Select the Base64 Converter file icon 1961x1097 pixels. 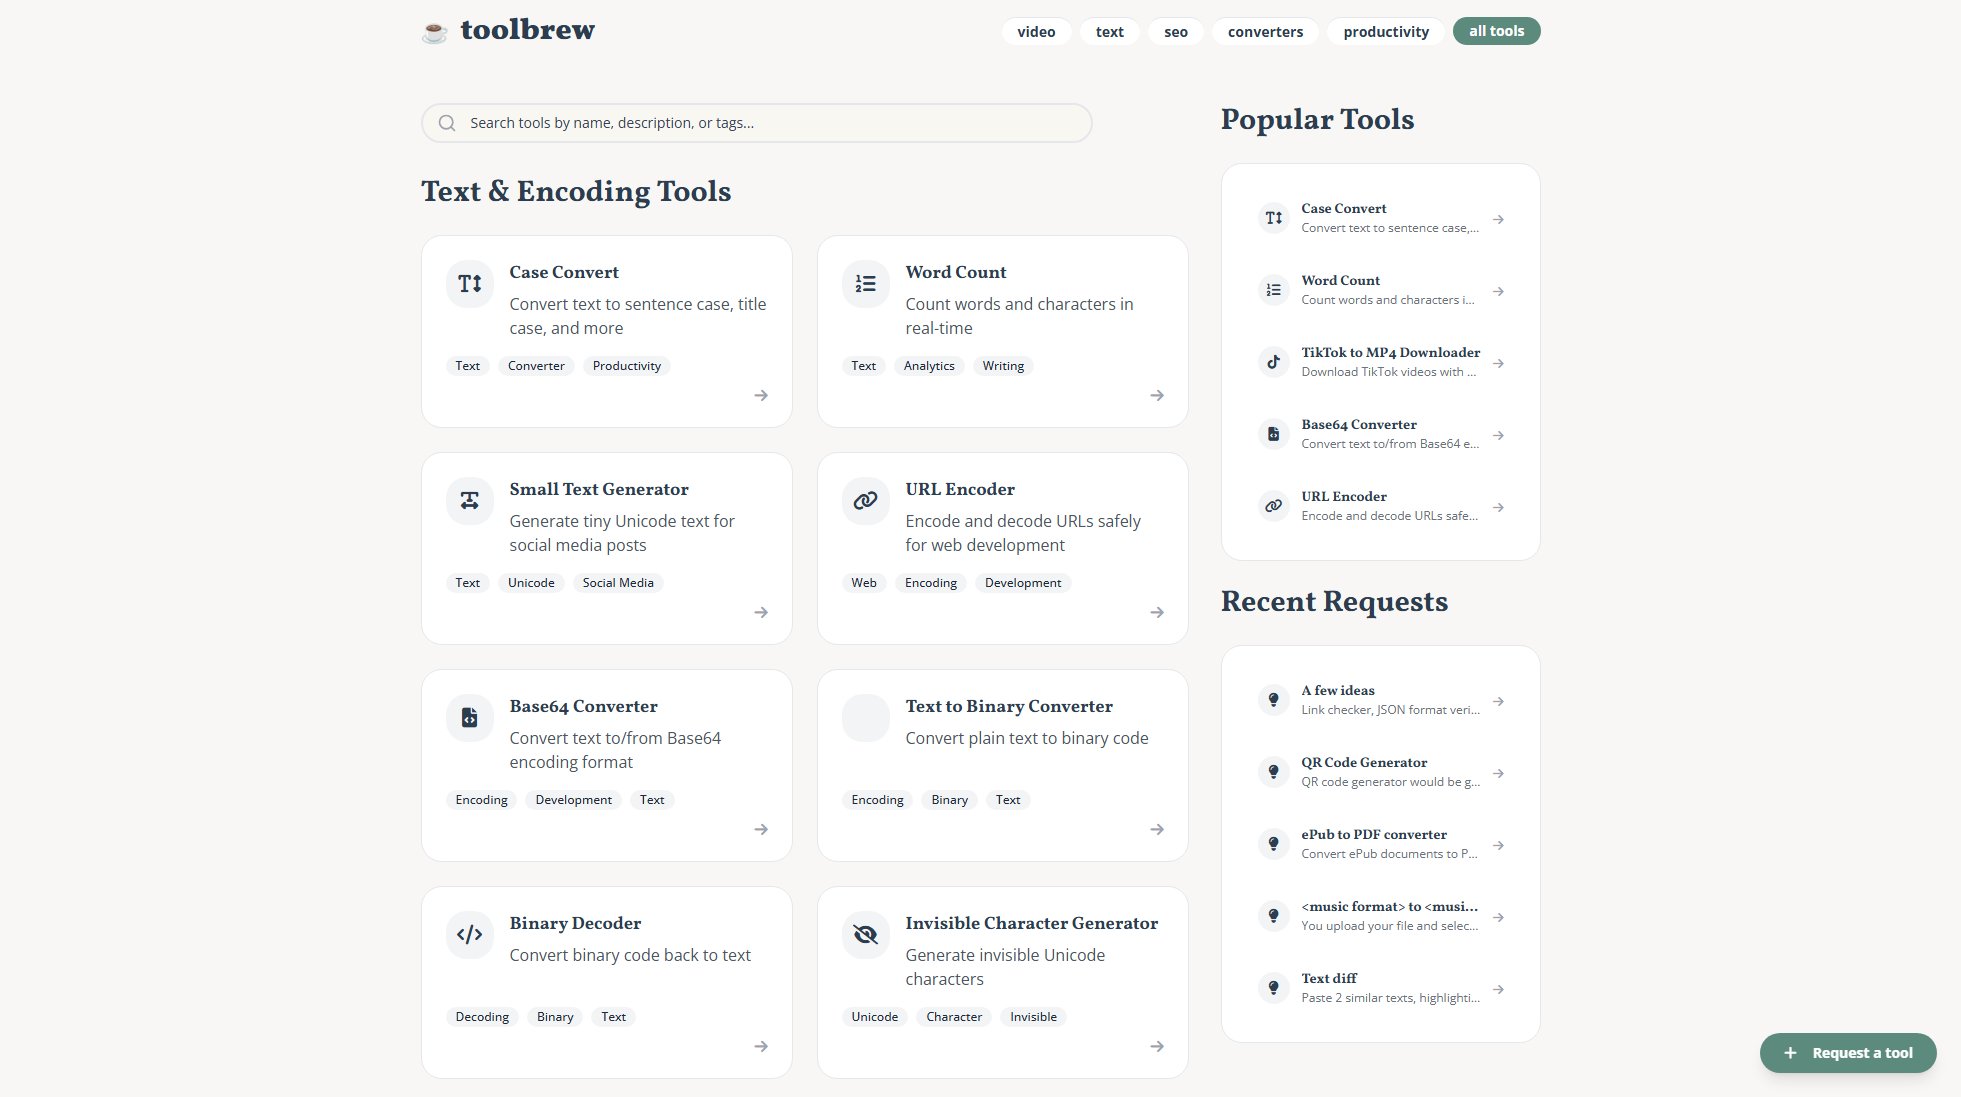point(468,717)
